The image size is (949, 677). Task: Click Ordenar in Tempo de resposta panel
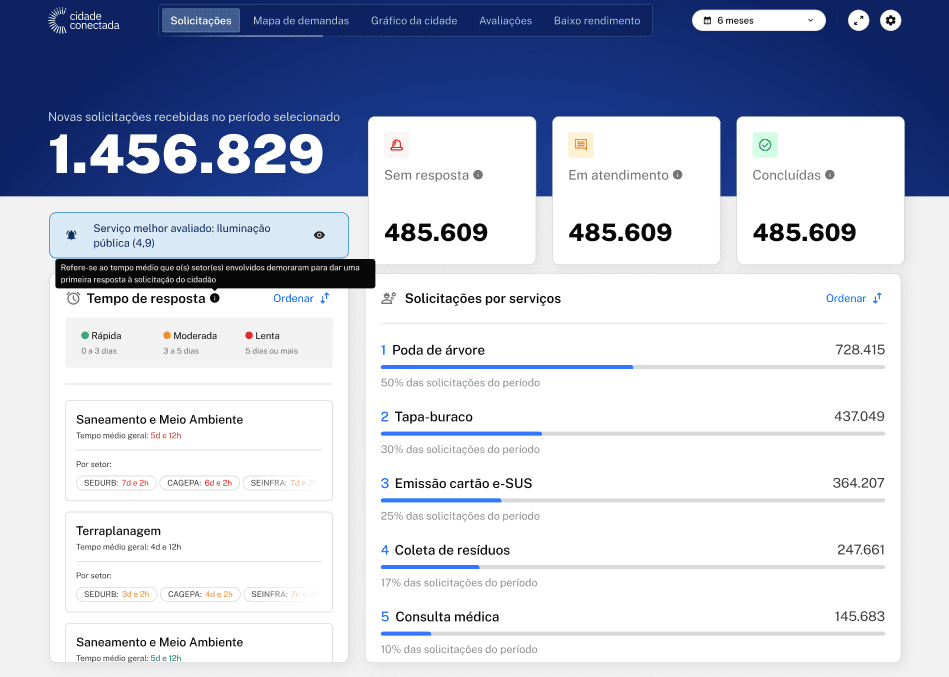[x=293, y=298]
